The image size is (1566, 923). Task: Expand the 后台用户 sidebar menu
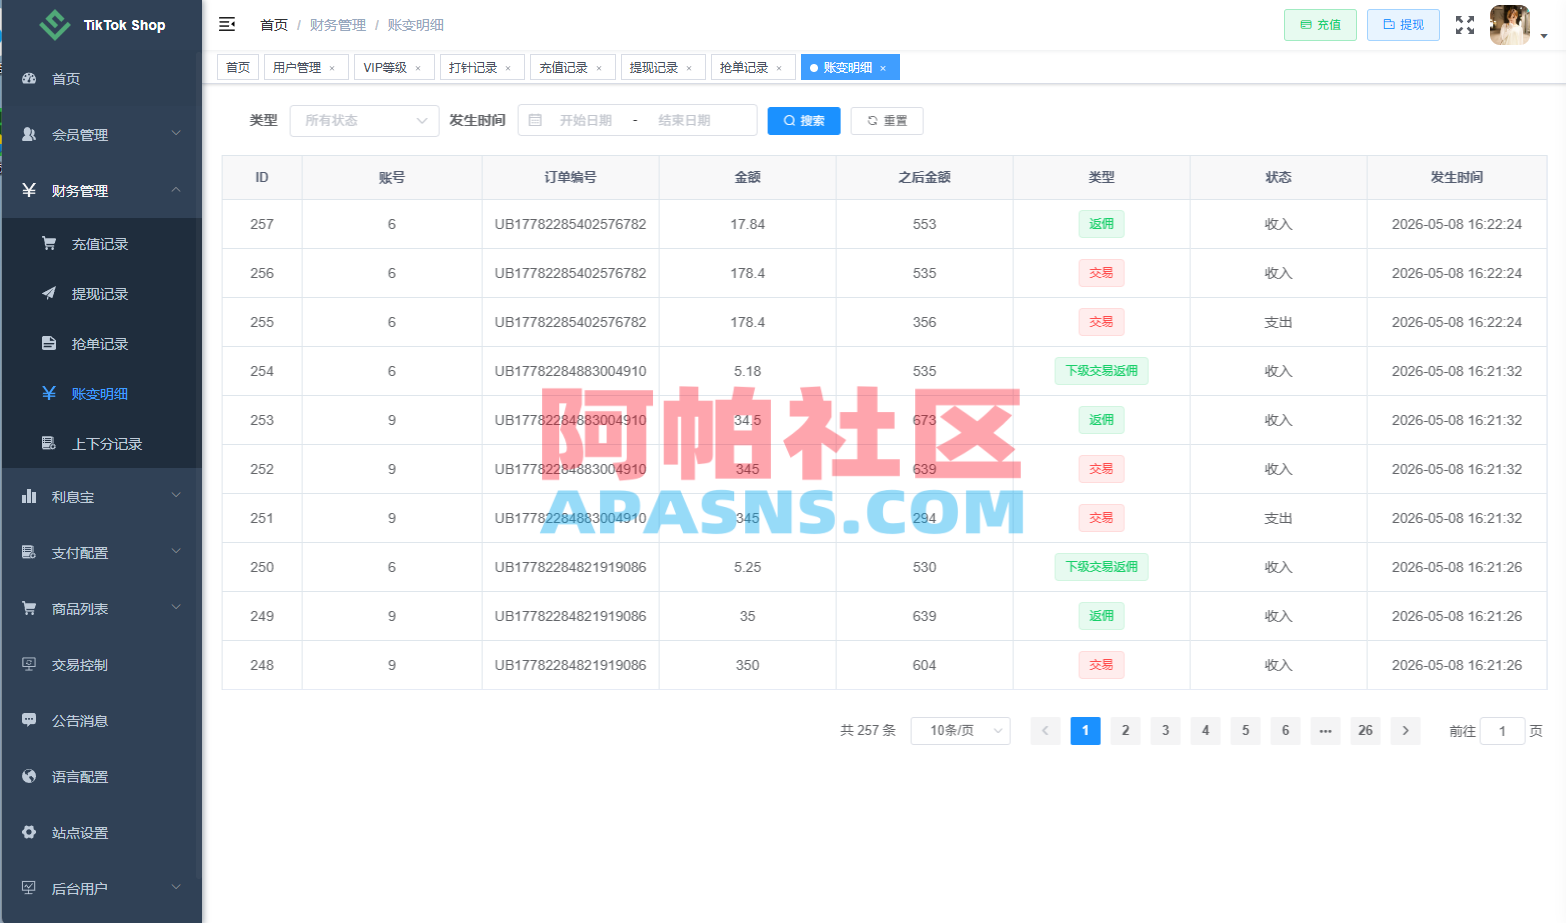[102, 888]
